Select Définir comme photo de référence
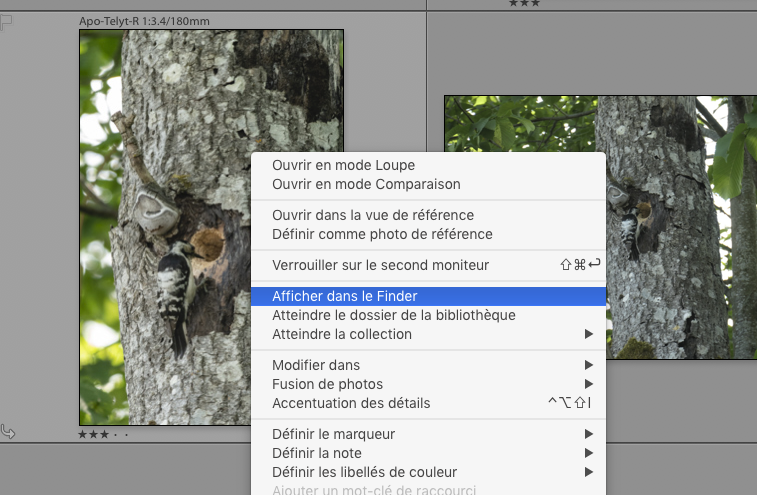757x495 pixels. (382, 234)
